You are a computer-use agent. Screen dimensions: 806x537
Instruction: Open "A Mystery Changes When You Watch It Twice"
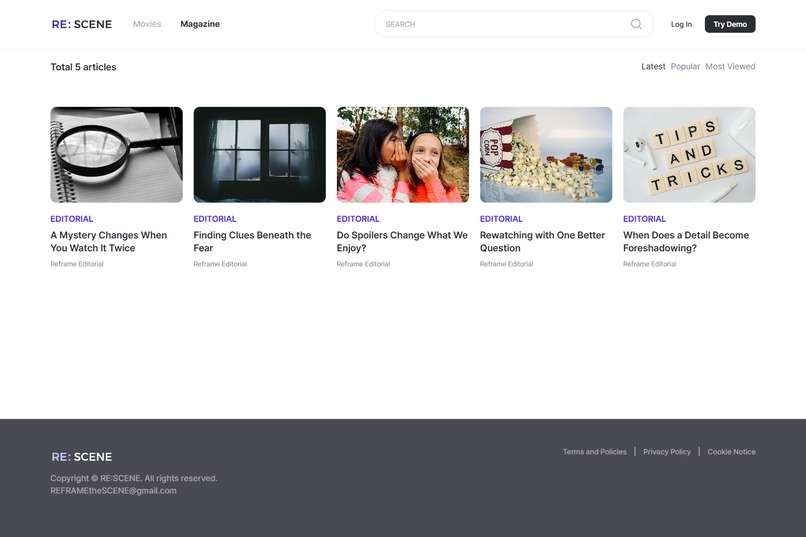click(x=108, y=242)
